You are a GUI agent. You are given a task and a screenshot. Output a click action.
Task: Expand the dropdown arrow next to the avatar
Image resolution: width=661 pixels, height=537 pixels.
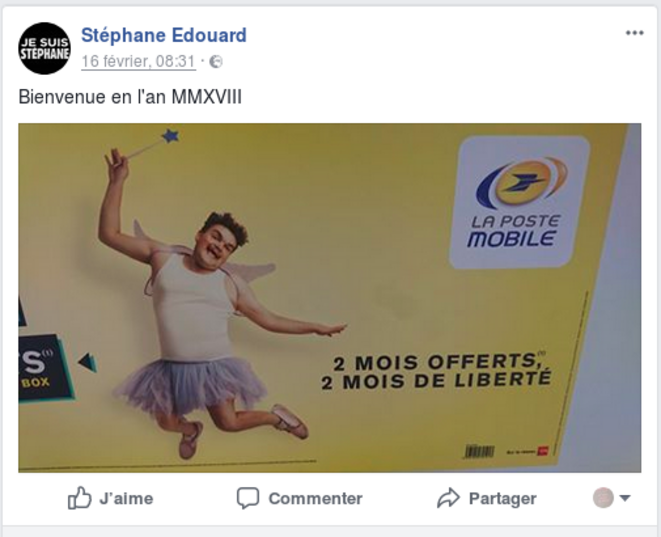[625, 498]
